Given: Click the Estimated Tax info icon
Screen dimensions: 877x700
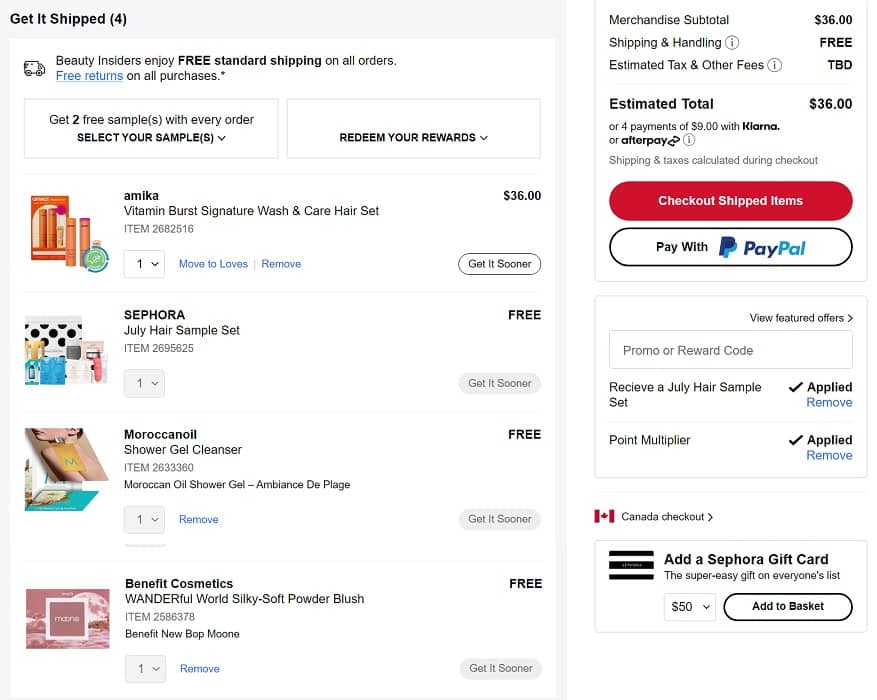Looking at the screenshot, I should point(774,65).
